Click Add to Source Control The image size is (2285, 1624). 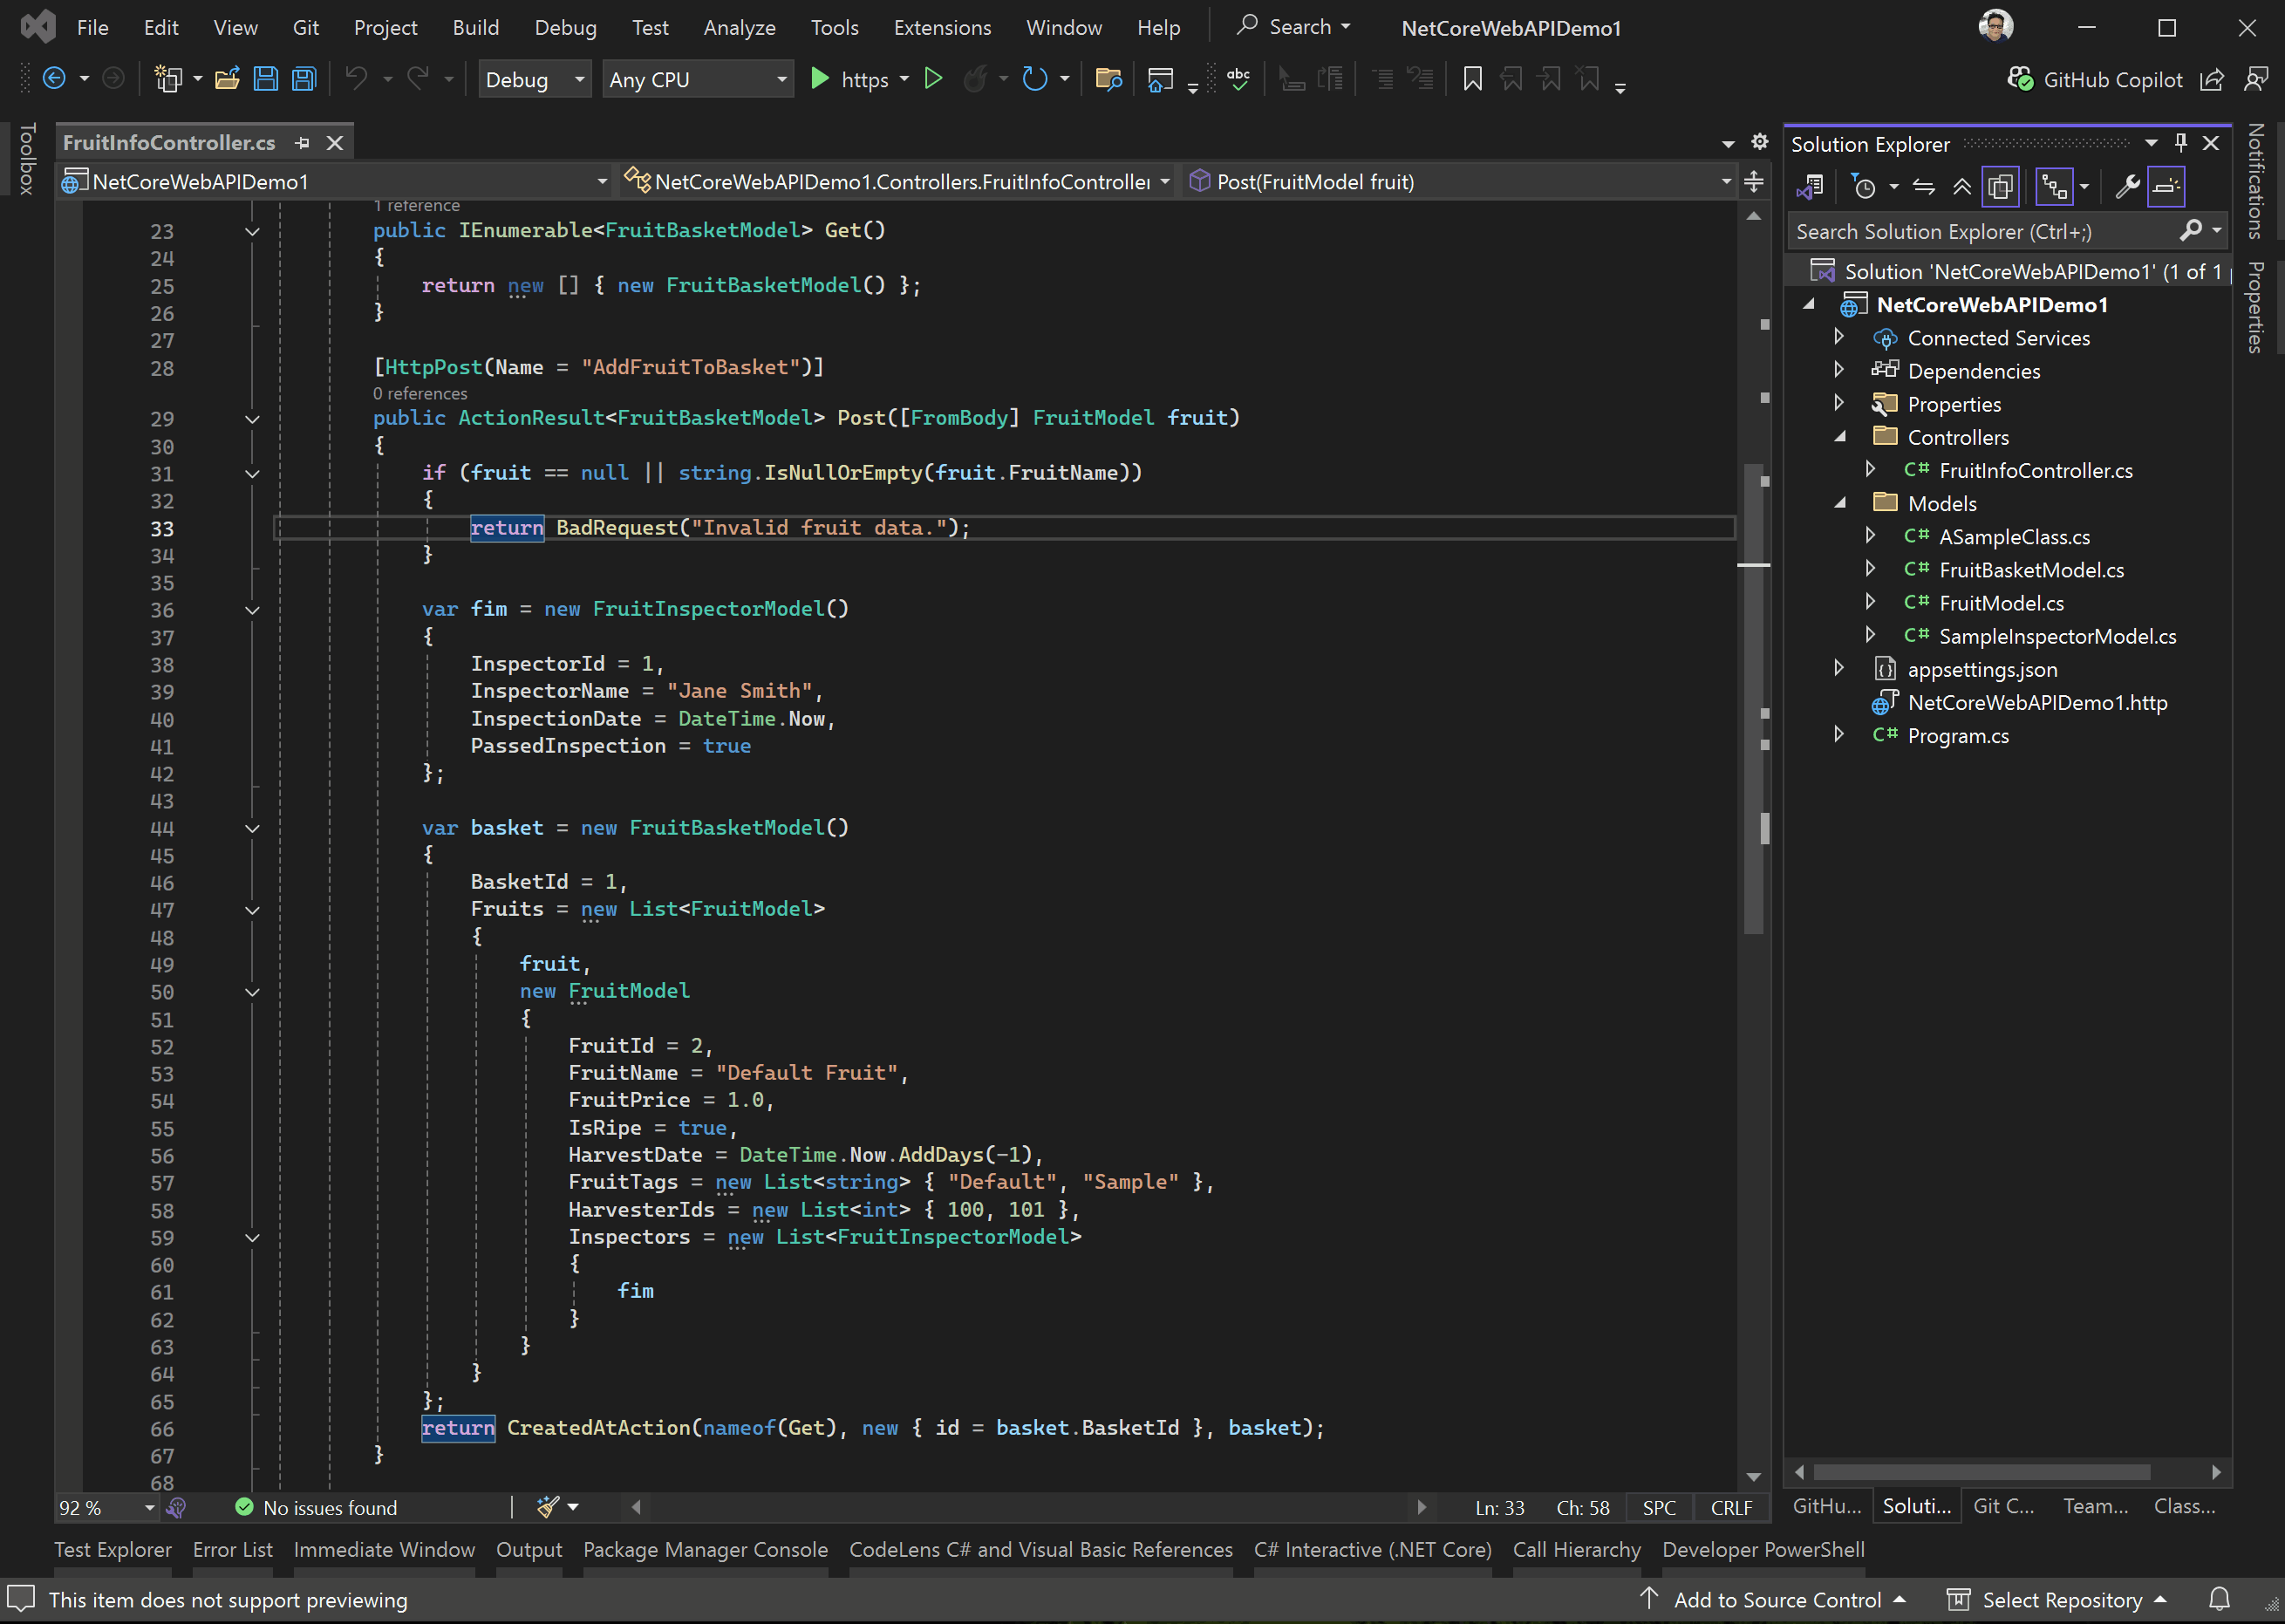pos(1777,1600)
